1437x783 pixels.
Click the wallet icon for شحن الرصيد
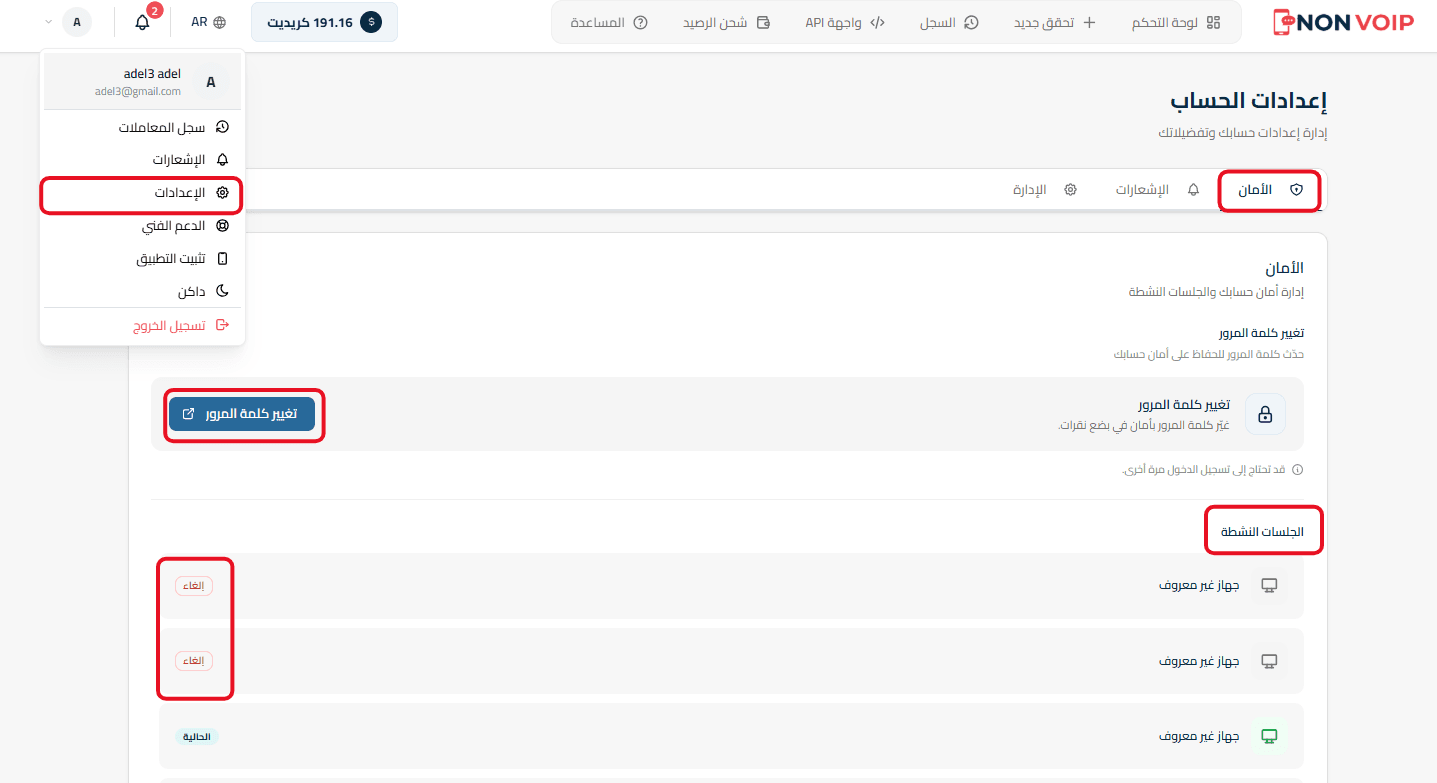pyautogui.click(x=763, y=22)
